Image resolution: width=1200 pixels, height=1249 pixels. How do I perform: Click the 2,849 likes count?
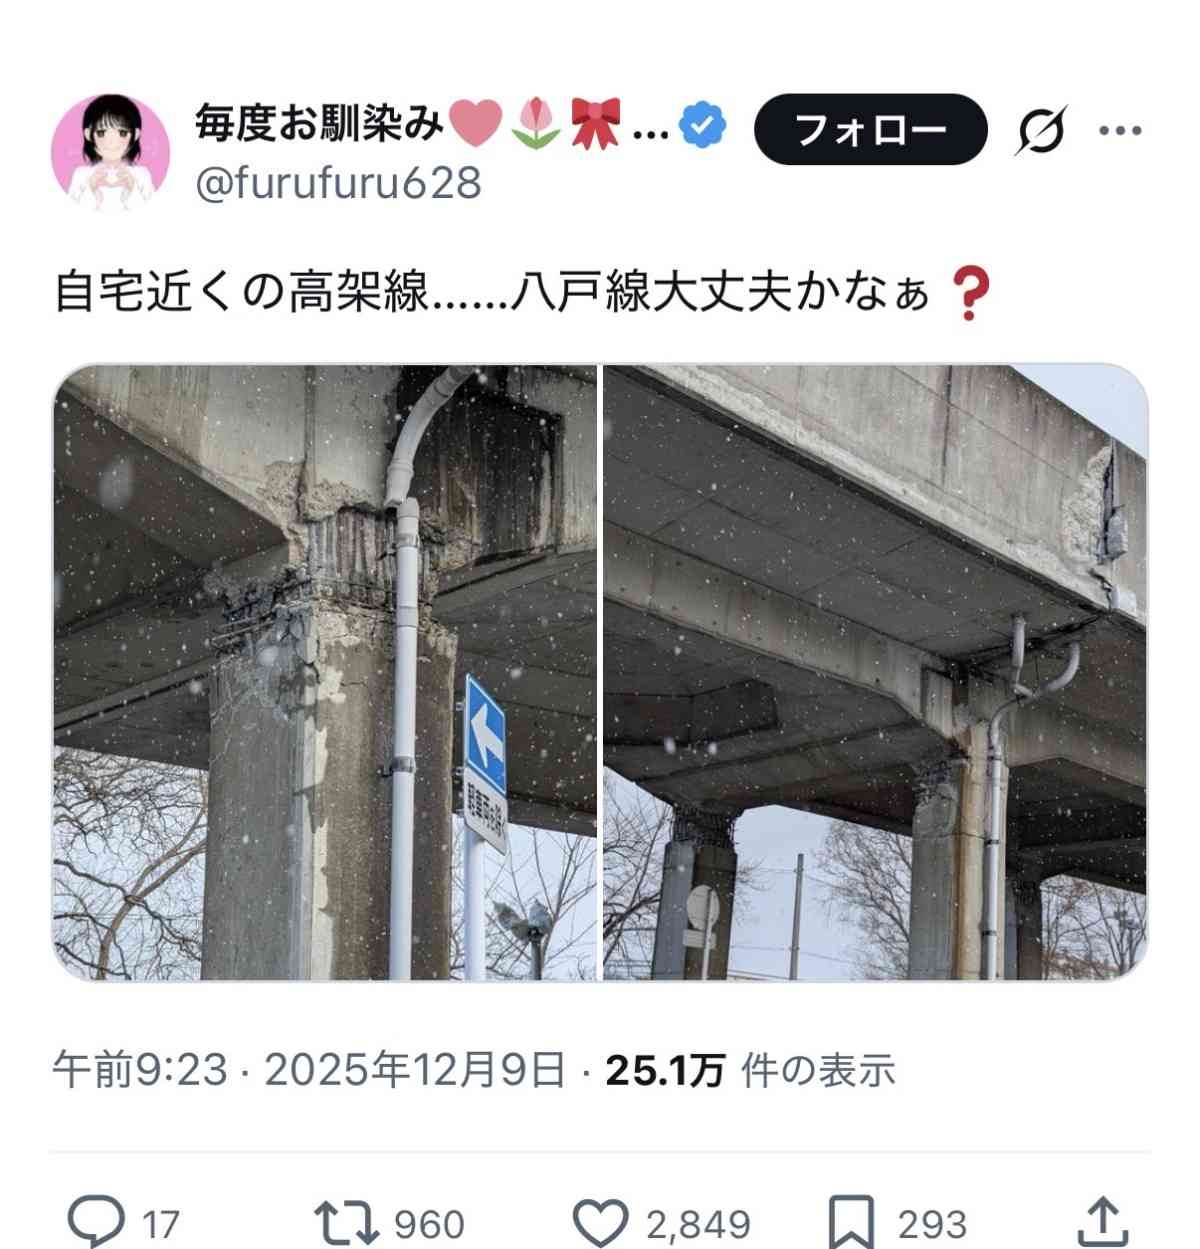coord(698,1225)
